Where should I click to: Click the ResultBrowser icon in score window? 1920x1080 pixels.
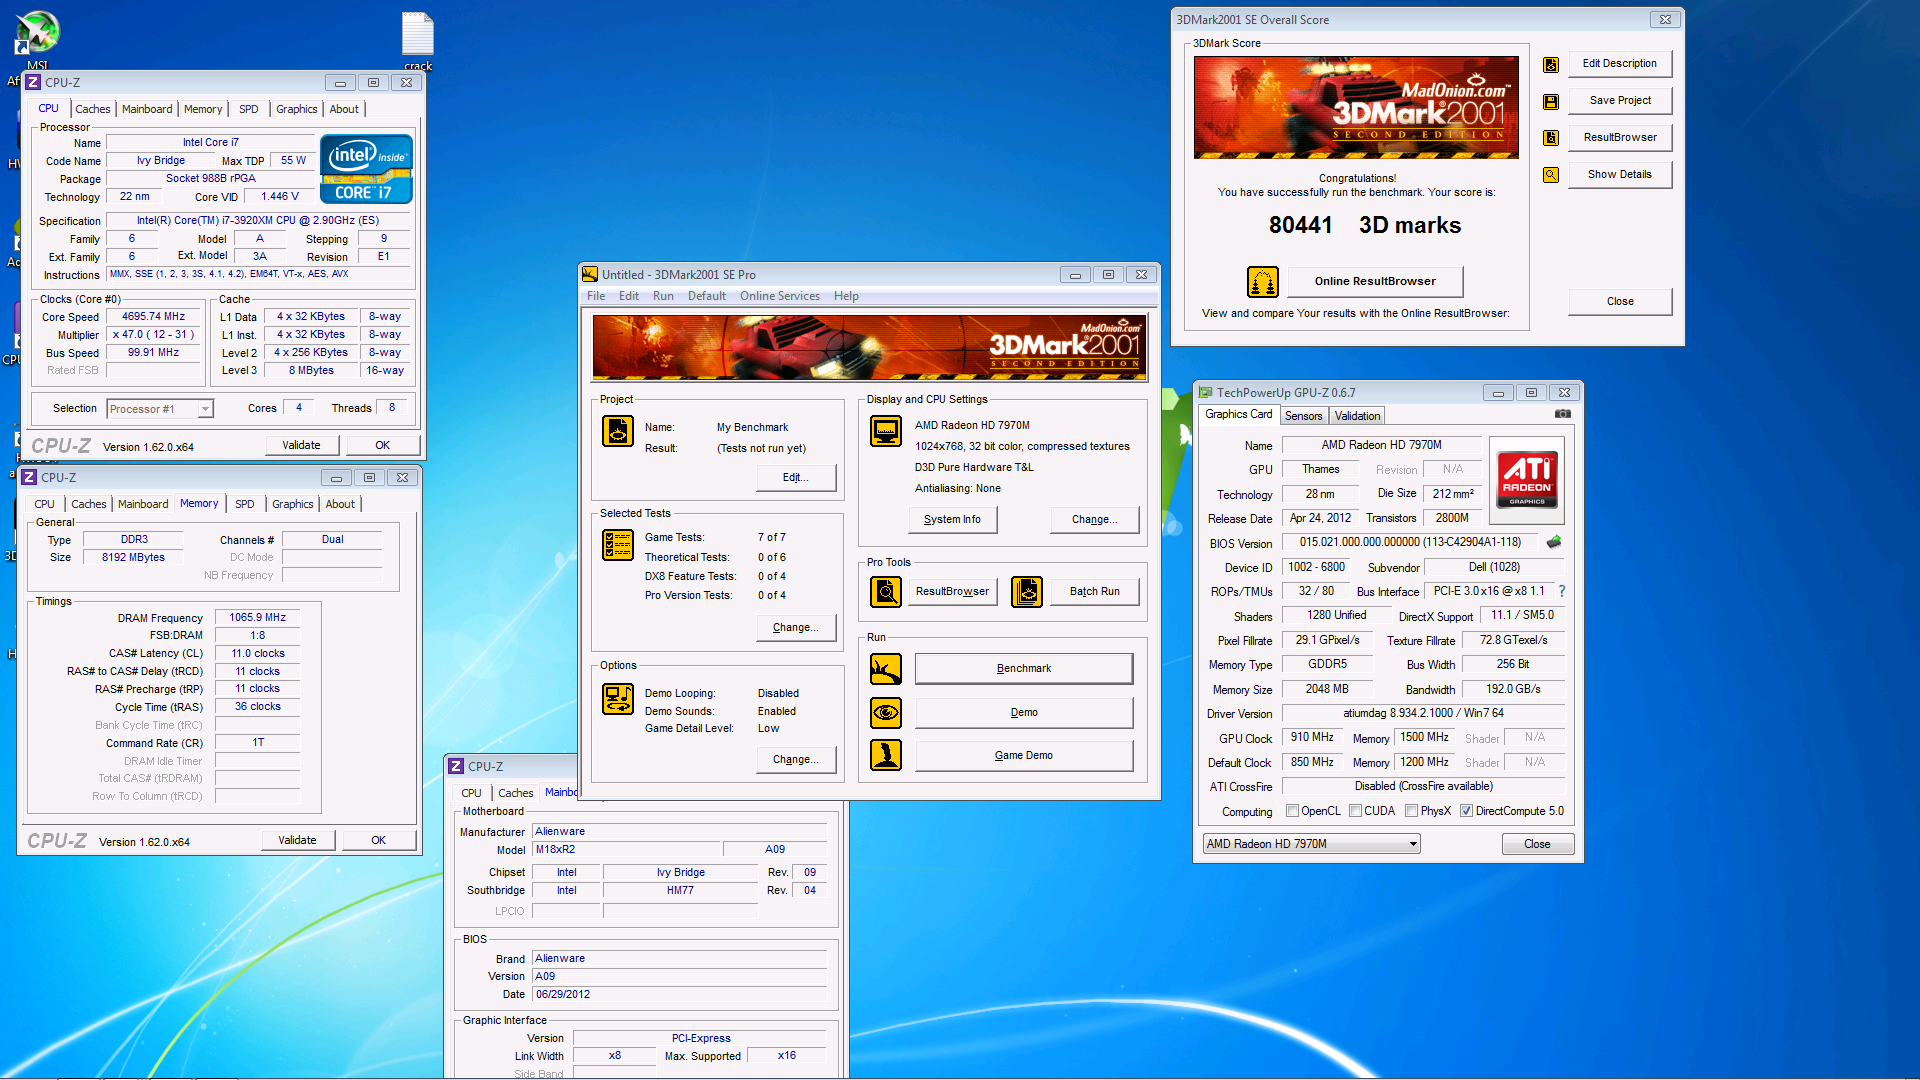[1551, 138]
